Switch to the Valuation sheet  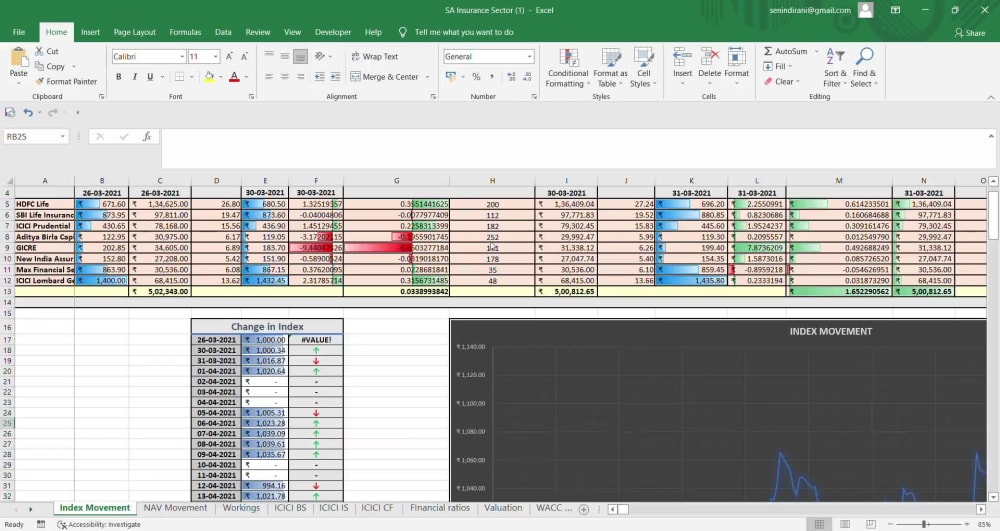tap(503, 508)
